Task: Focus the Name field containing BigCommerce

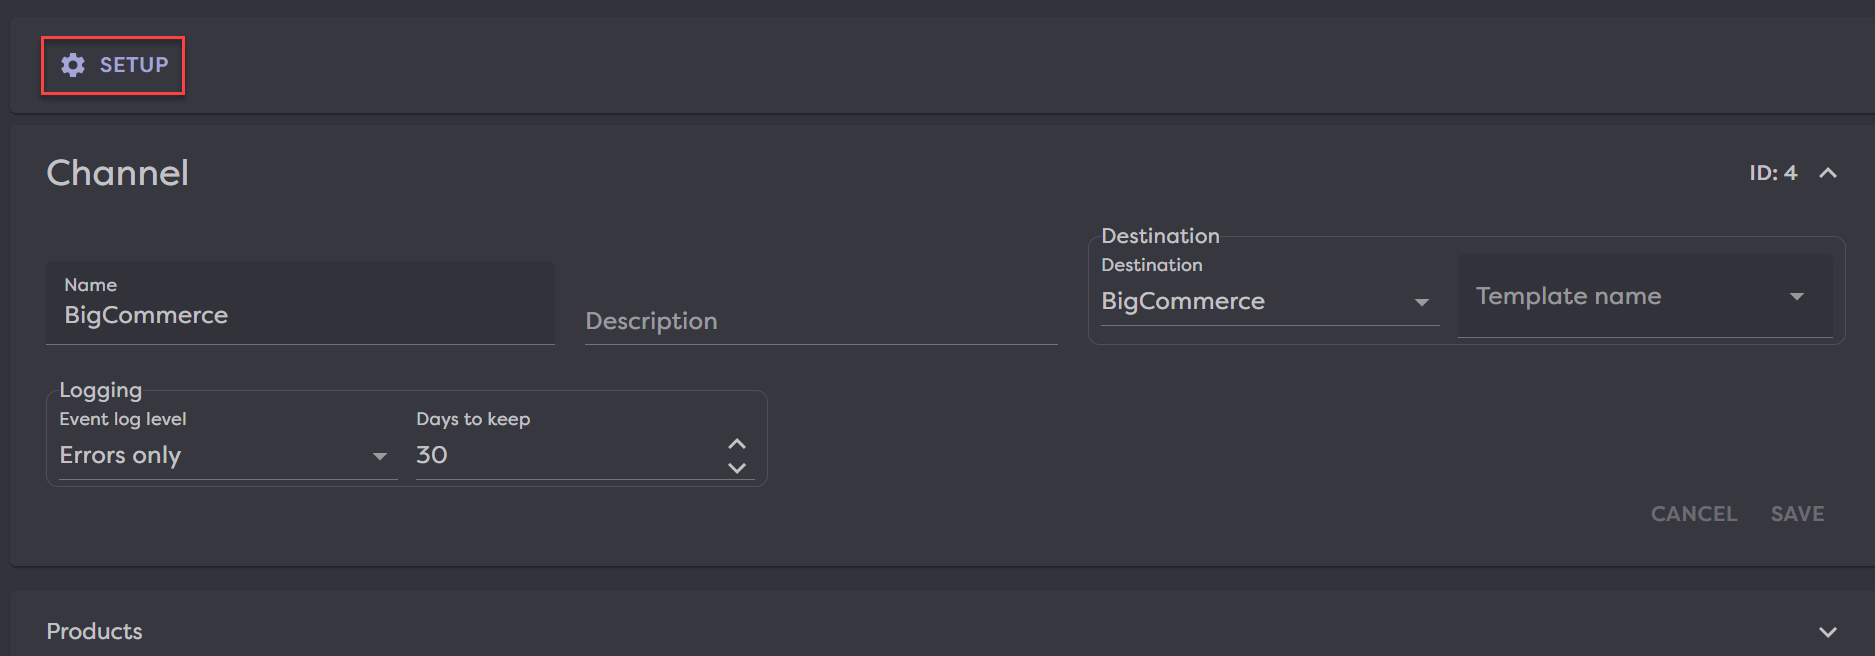Action: (x=300, y=315)
